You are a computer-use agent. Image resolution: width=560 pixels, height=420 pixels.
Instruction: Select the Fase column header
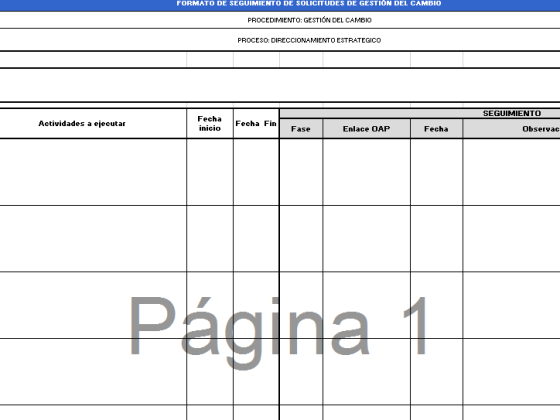(x=301, y=129)
